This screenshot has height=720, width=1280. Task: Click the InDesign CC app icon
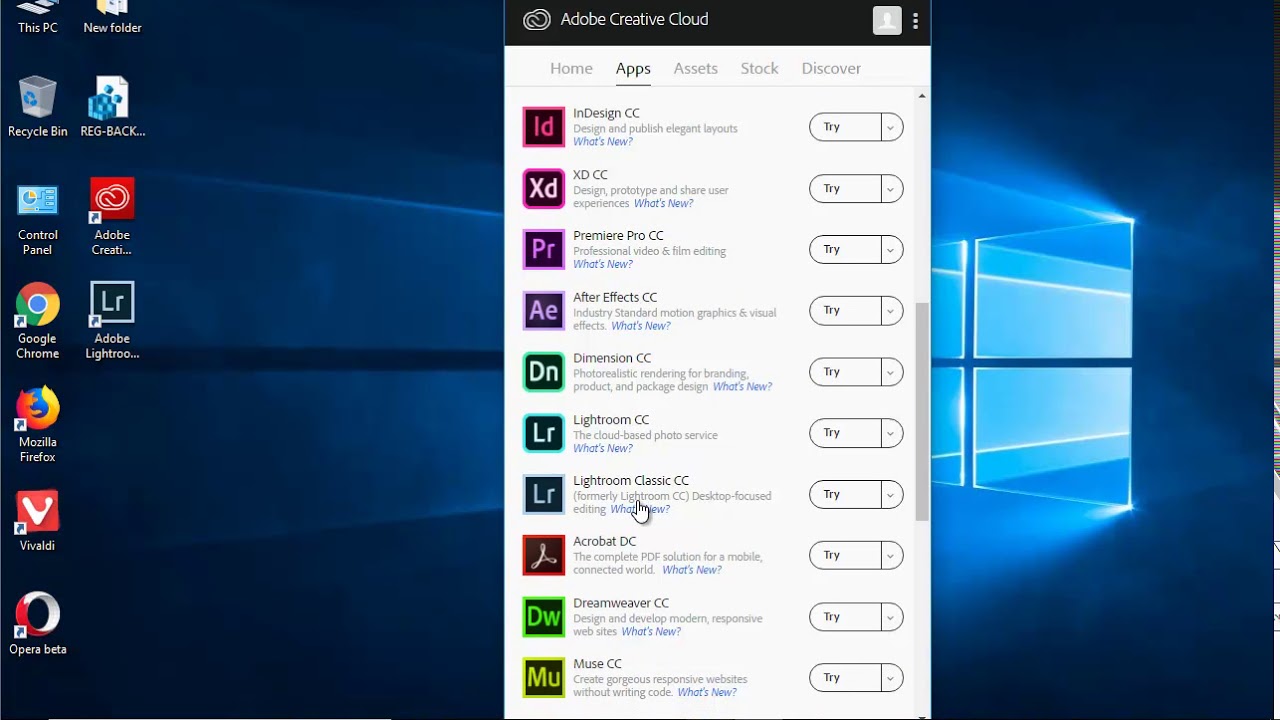click(544, 127)
